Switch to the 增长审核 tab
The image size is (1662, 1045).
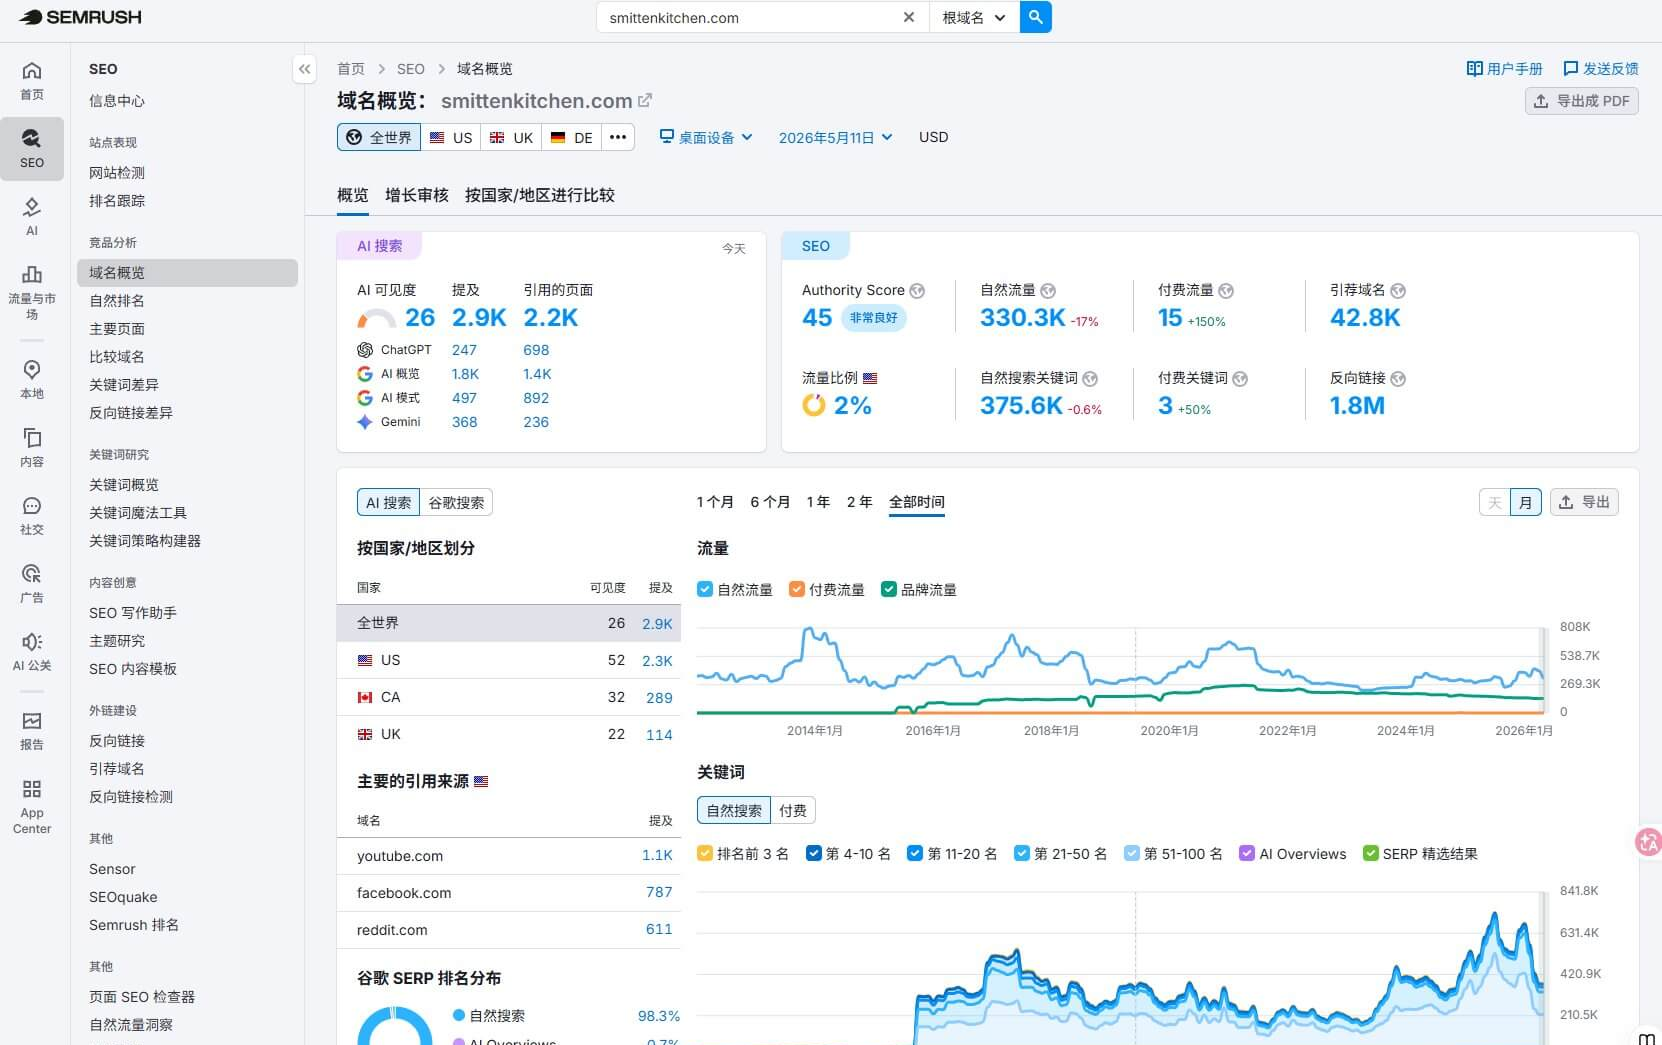click(417, 195)
